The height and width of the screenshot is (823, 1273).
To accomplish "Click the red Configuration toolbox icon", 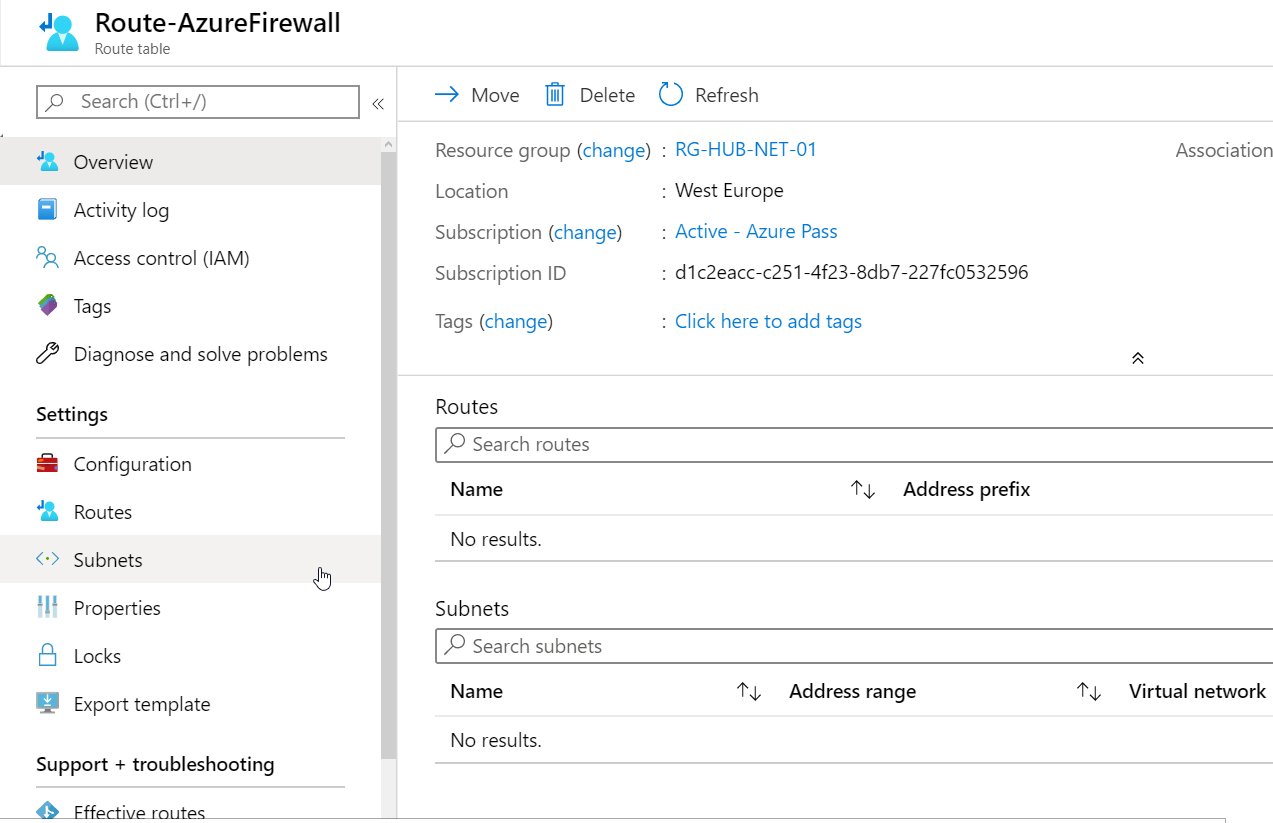I will coord(47,463).
